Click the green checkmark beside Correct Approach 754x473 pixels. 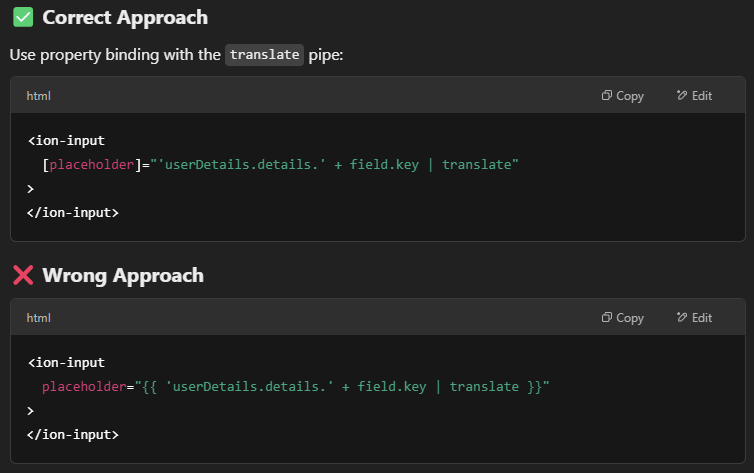point(22,17)
